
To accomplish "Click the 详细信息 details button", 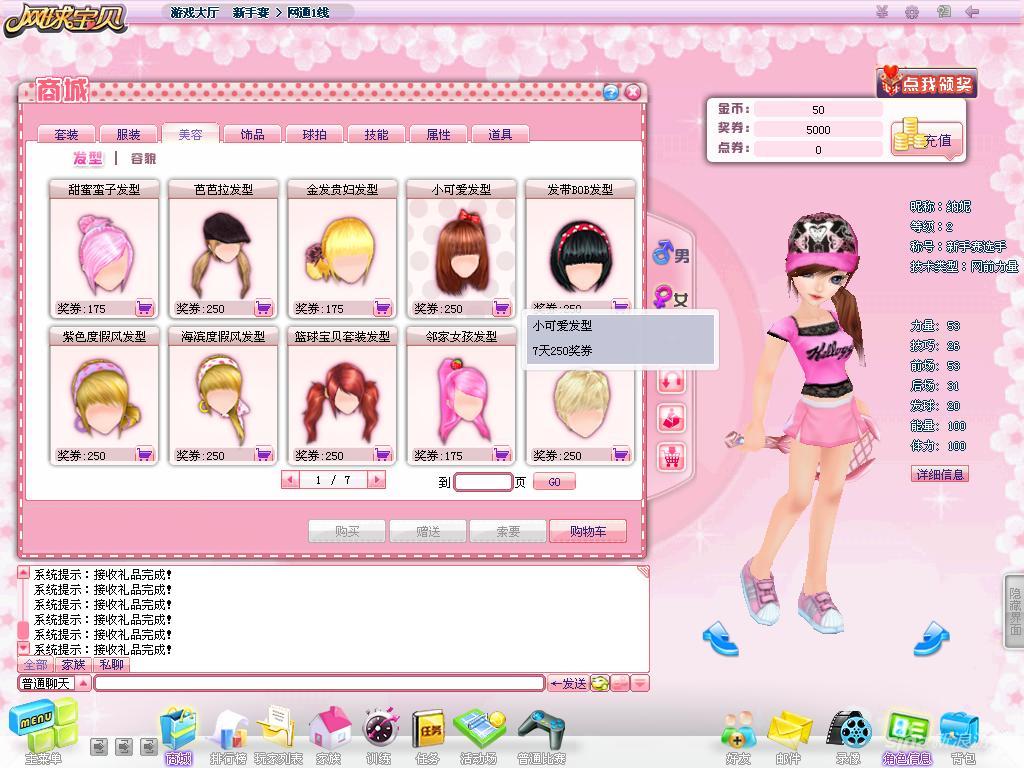I will pyautogui.click(x=940, y=474).
